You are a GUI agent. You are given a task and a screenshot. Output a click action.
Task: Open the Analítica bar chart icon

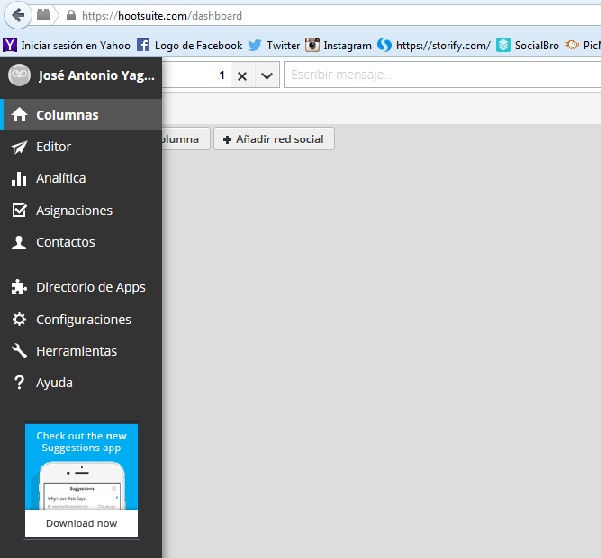pyautogui.click(x=18, y=179)
